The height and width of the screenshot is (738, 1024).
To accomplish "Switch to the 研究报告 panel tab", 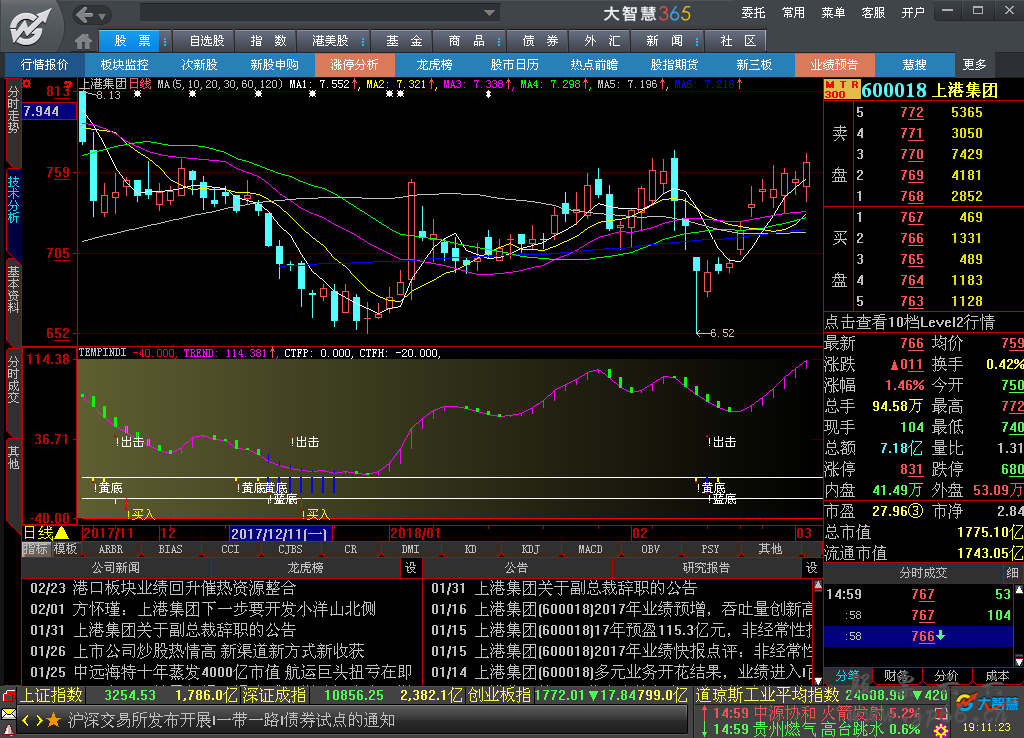I will click(x=706, y=568).
